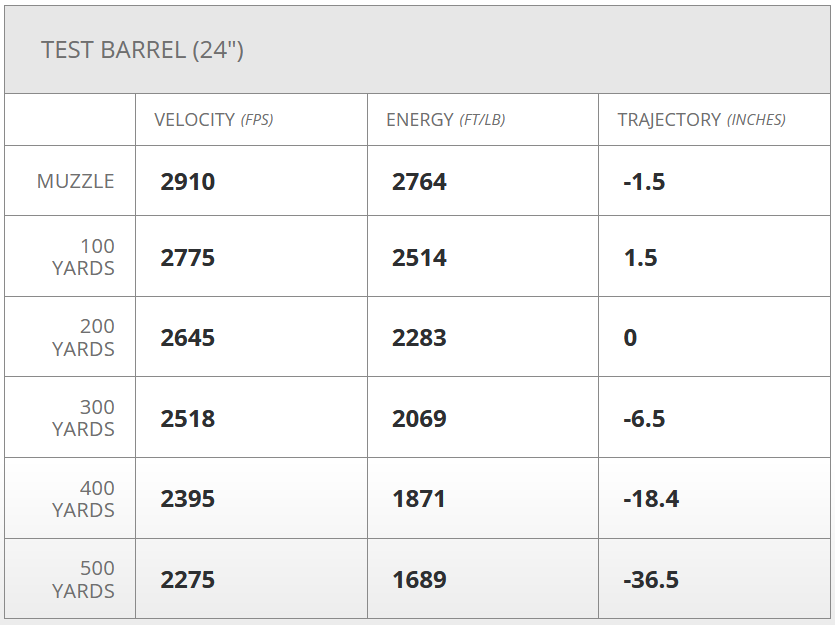Click the 300 YARDS row label
This screenshot has width=835, height=625.
coord(84,418)
